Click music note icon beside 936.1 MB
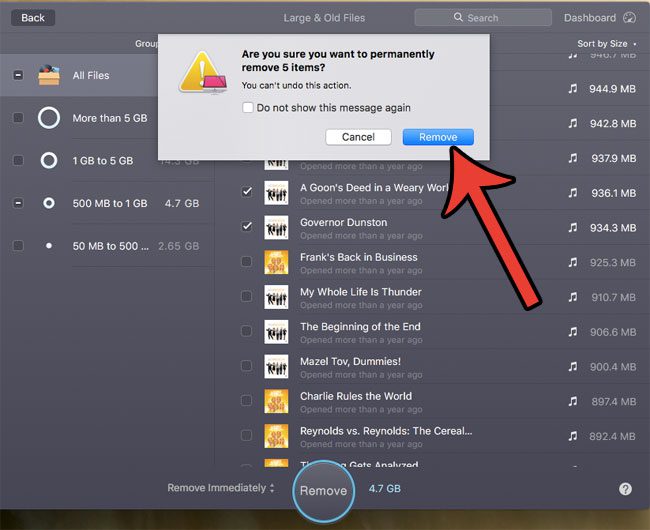Viewport: 650px width, 530px height. [572, 193]
